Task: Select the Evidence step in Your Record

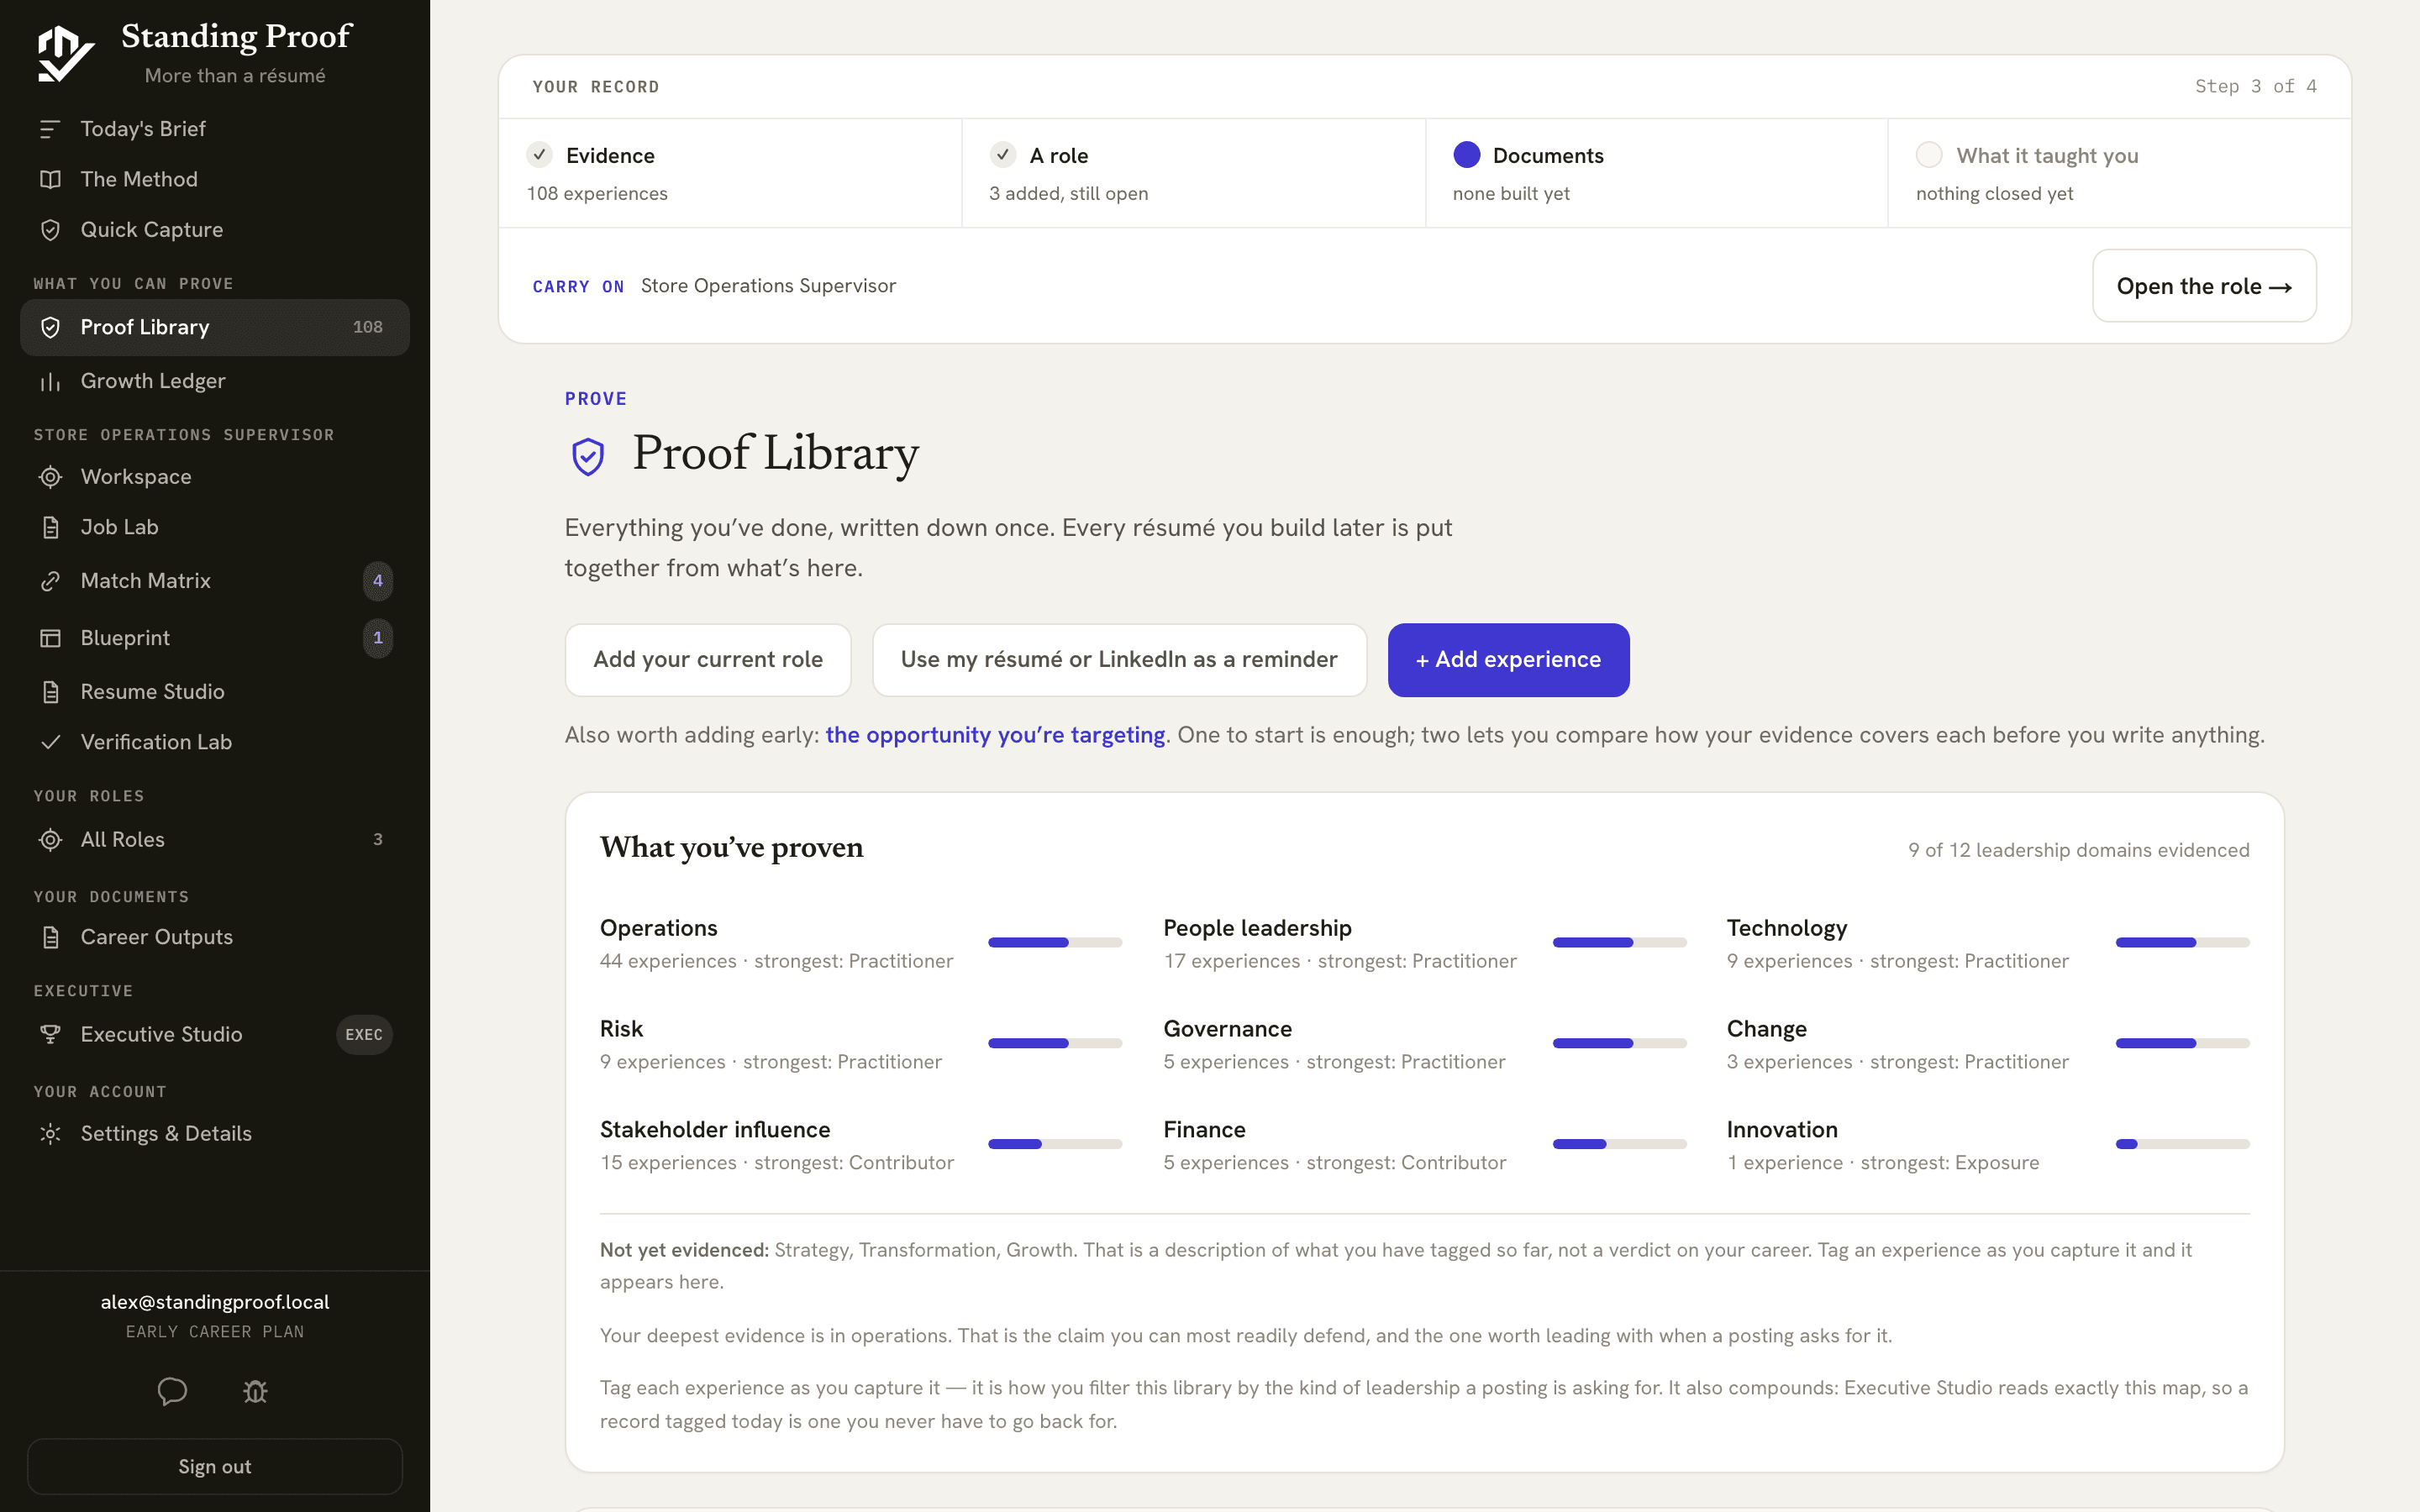Action: 730,173
